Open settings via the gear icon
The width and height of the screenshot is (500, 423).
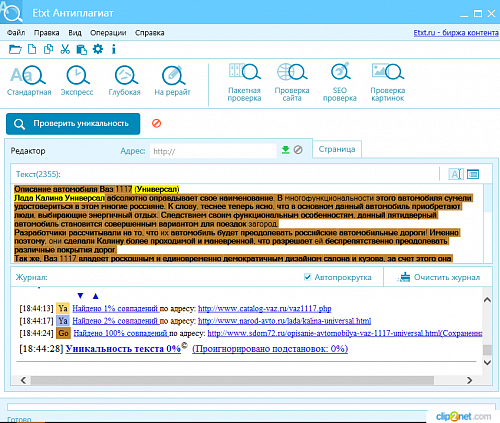[x=98, y=49]
